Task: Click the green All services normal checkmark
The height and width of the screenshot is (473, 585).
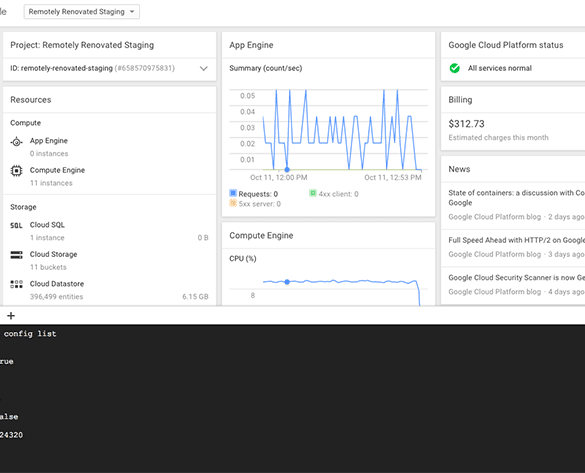Action: coord(454,68)
